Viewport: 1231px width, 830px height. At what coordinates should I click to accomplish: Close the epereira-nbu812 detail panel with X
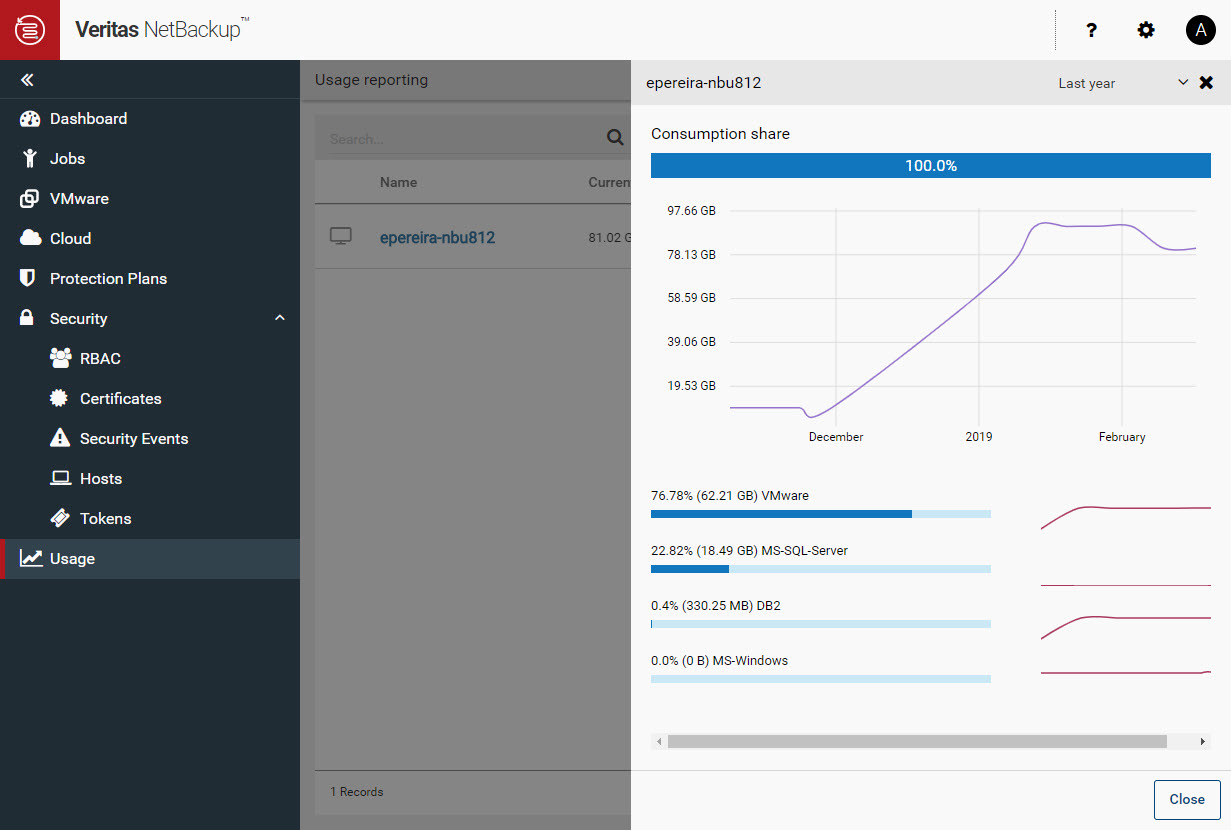coord(1206,83)
